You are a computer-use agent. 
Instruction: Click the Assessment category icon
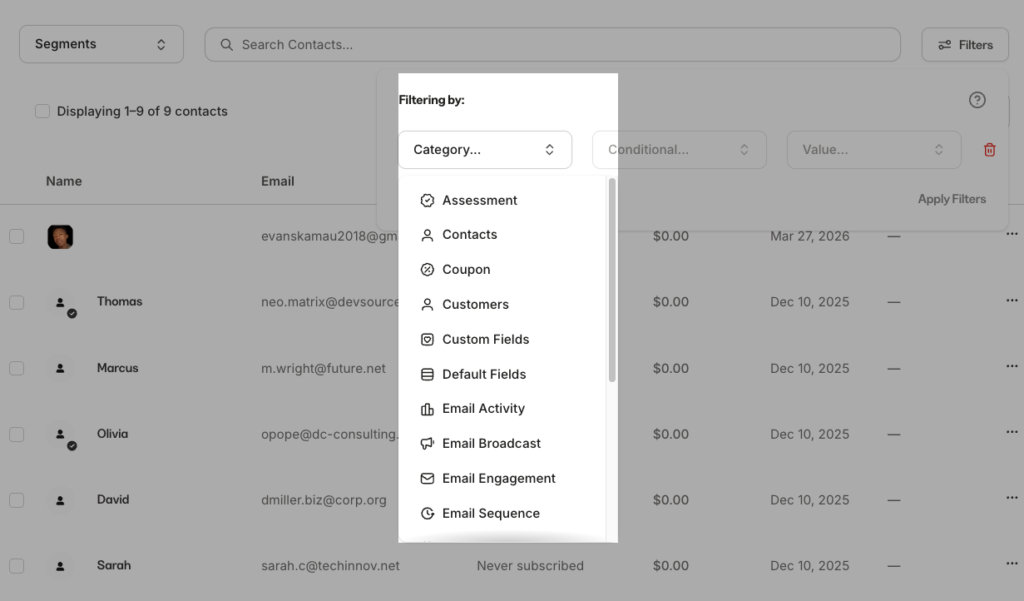pos(427,200)
